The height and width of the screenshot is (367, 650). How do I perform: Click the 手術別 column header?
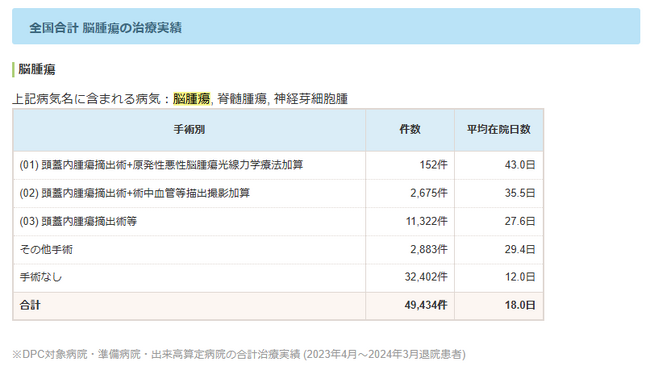tap(189, 129)
